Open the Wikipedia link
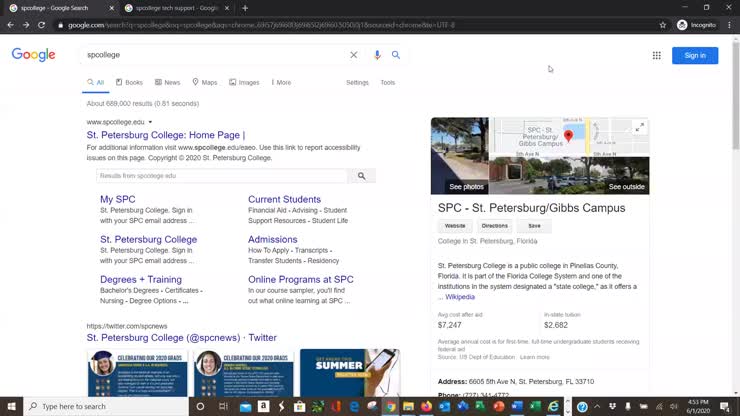Viewport: 740px width, 416px height. point(460,297)
